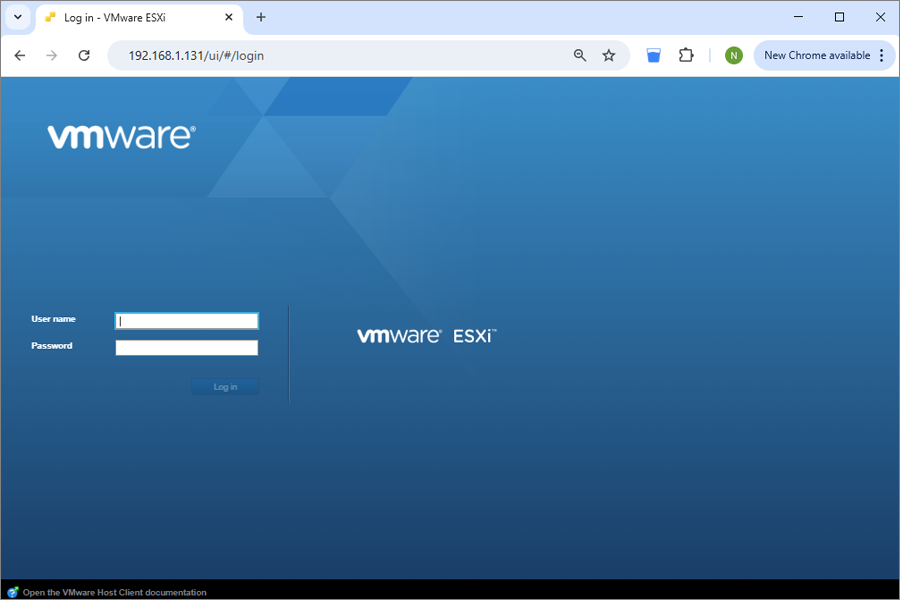
Task: Reload the ESXi login page
Action: [x=84, y=55]
